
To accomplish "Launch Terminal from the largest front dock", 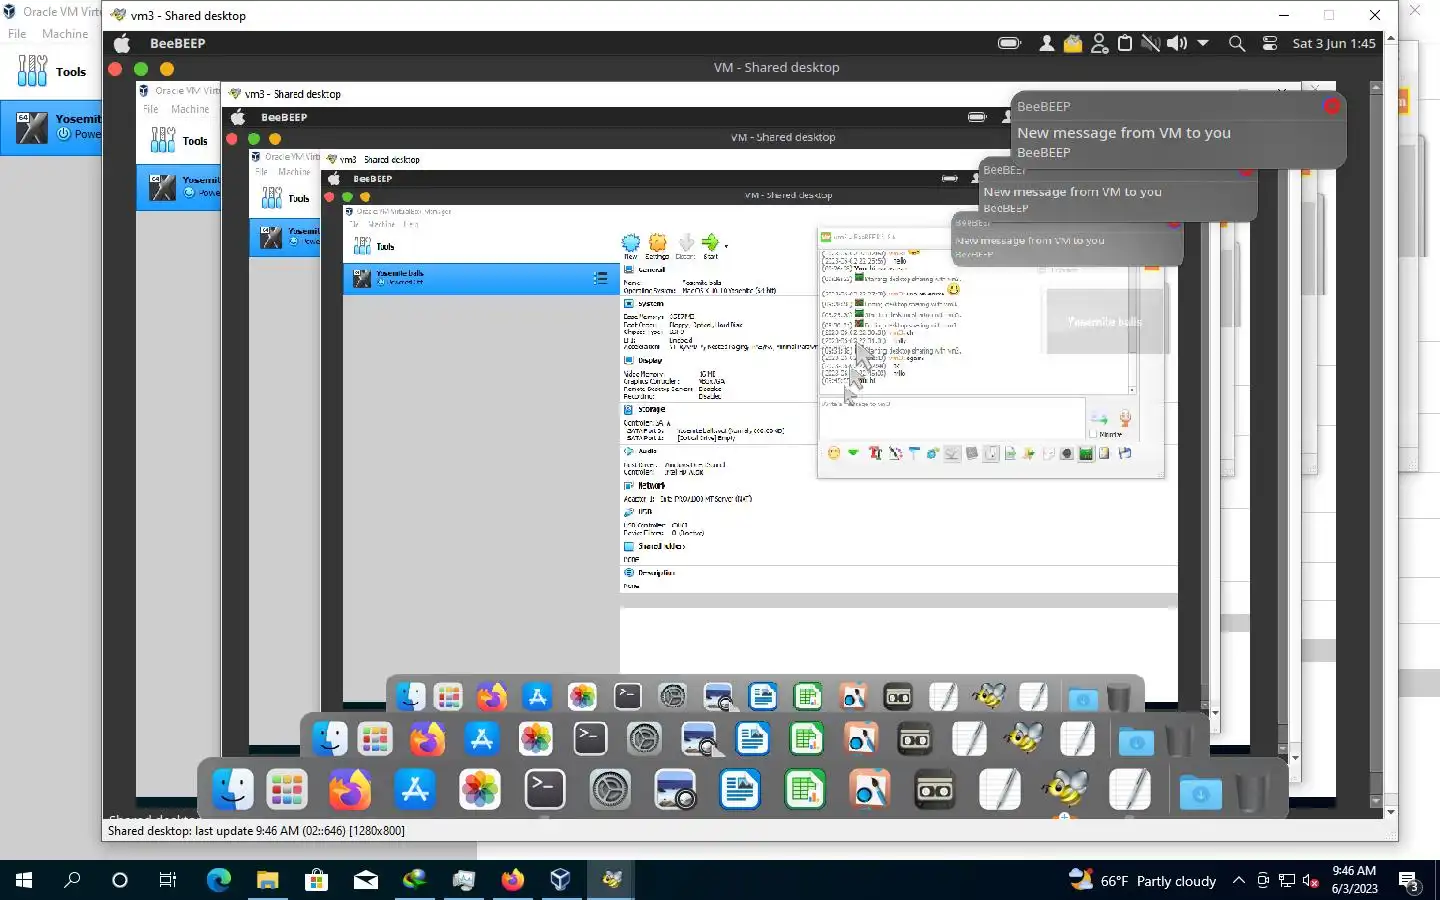I will 545,790.
